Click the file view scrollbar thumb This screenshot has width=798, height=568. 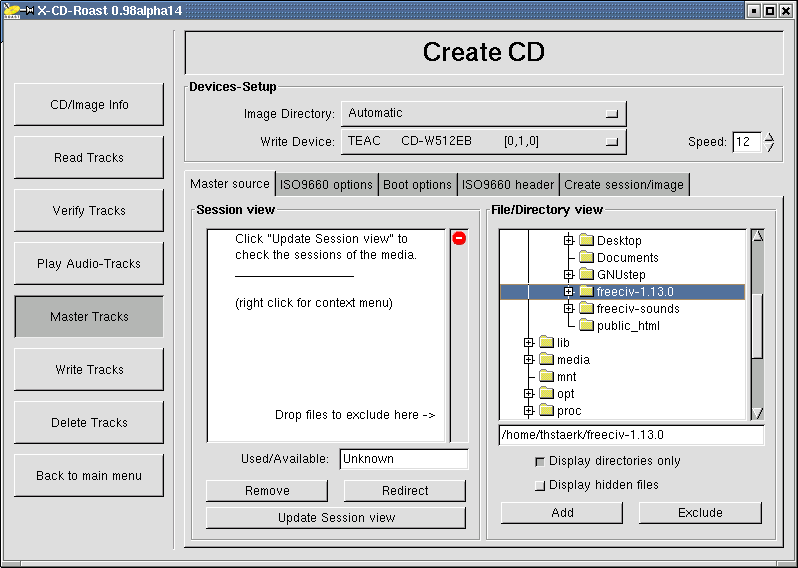[x=758, y=326]
